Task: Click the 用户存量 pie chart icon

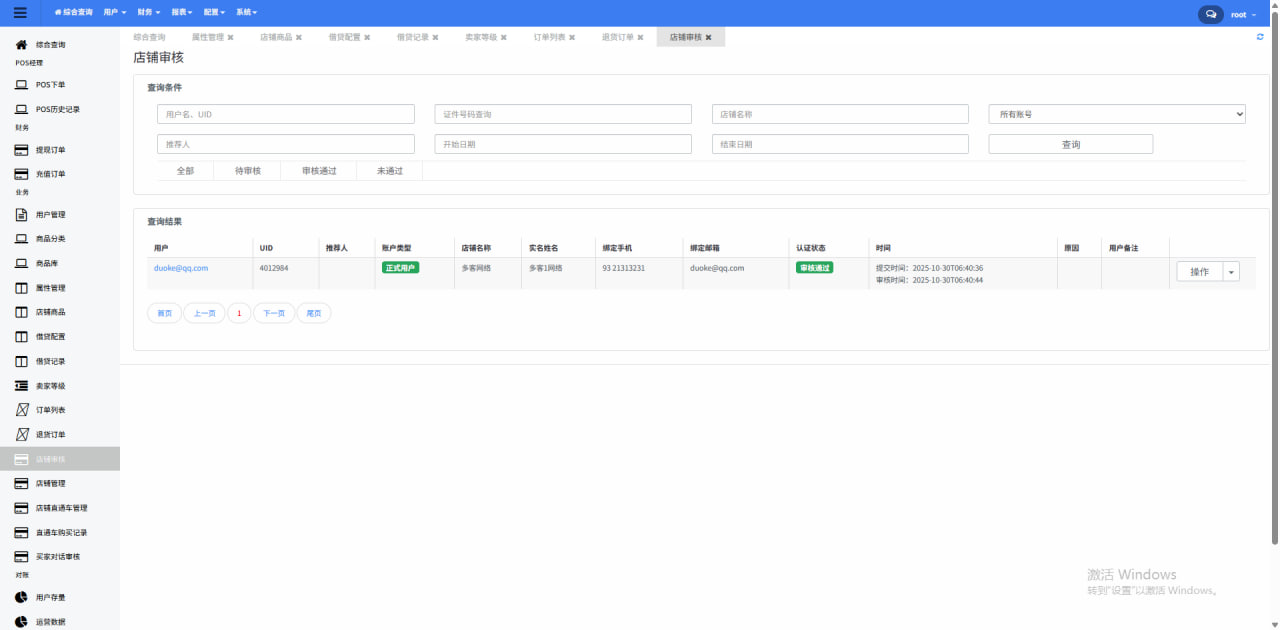Action: pyautogui.click(x=21, y=597)
